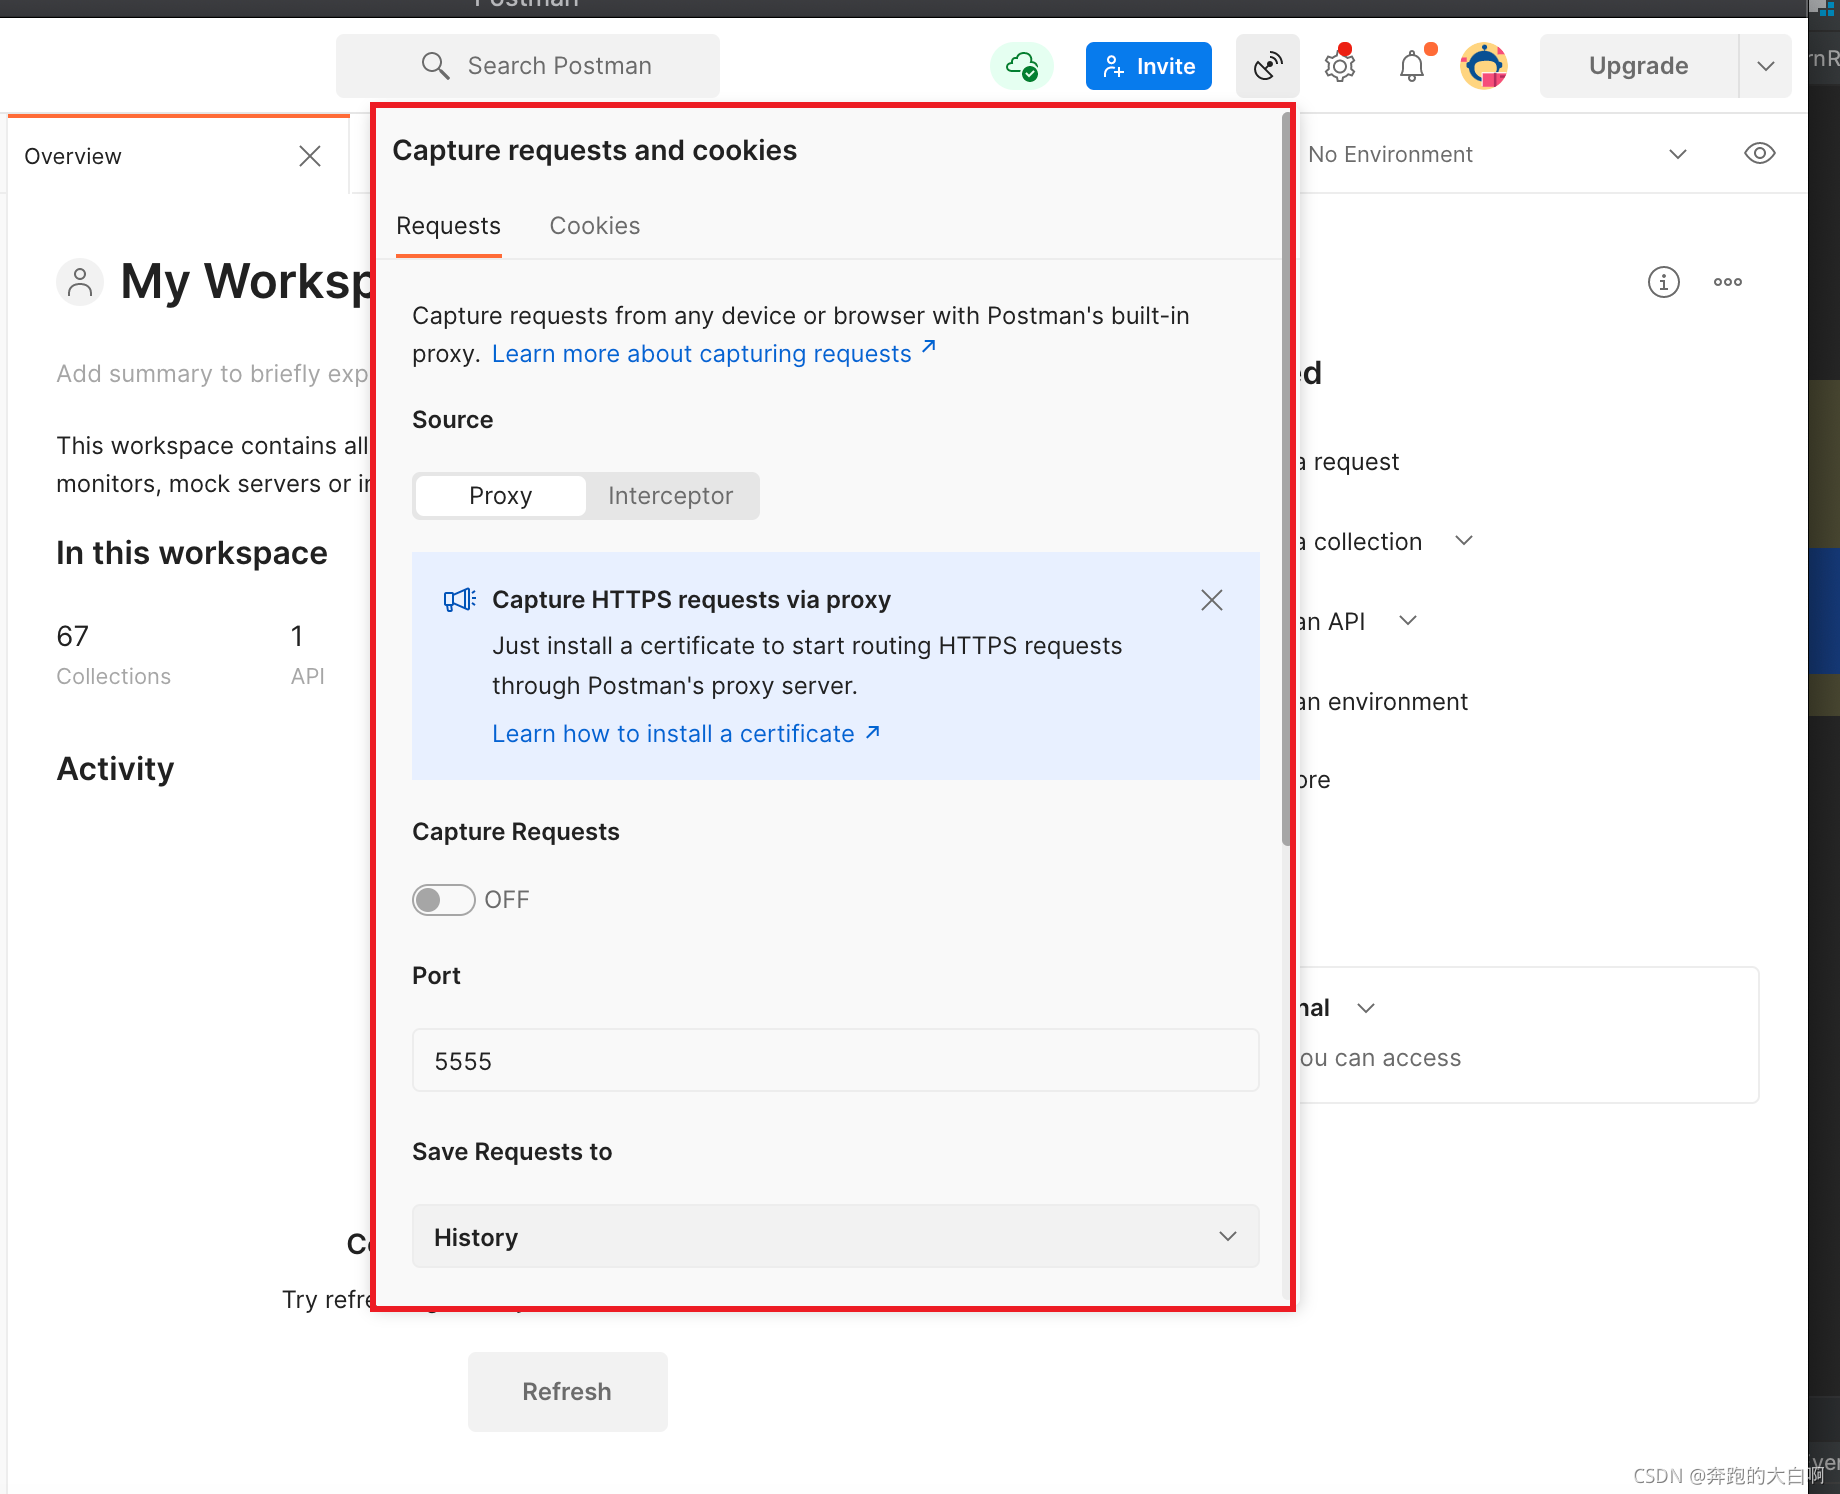
Task: Click the 'an environment' get-started item
Action: (x=1383, y=702)
